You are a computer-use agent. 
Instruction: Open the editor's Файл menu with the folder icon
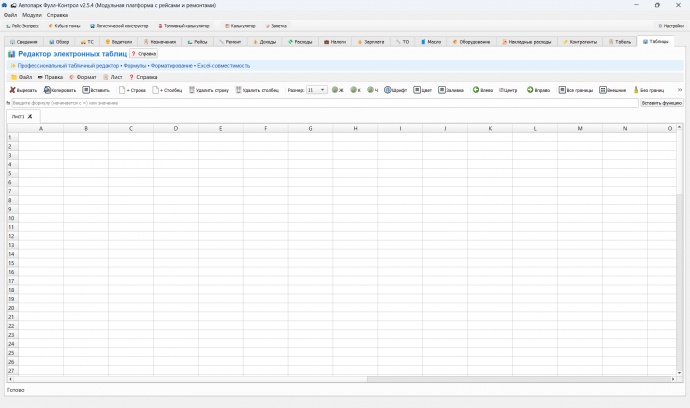pyautogui.click(x=22, y=77)
